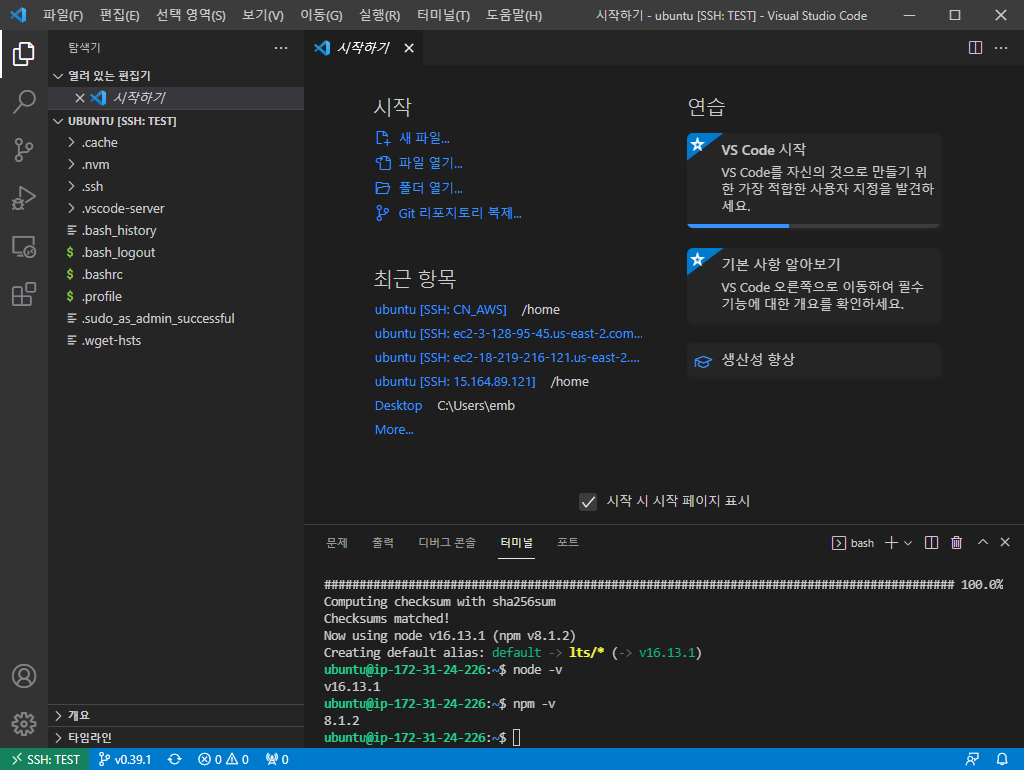Click the More... recent items link

coord(394,430)
